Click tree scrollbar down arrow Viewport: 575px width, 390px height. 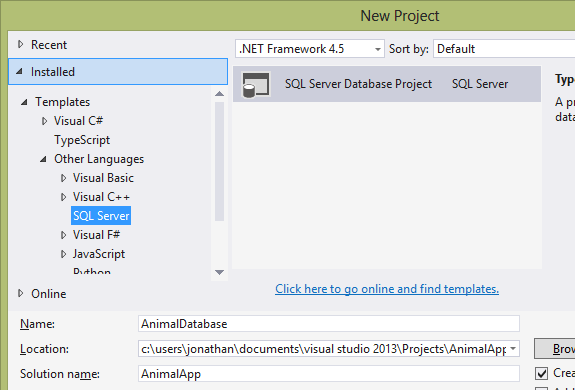[x=219, y=272]
